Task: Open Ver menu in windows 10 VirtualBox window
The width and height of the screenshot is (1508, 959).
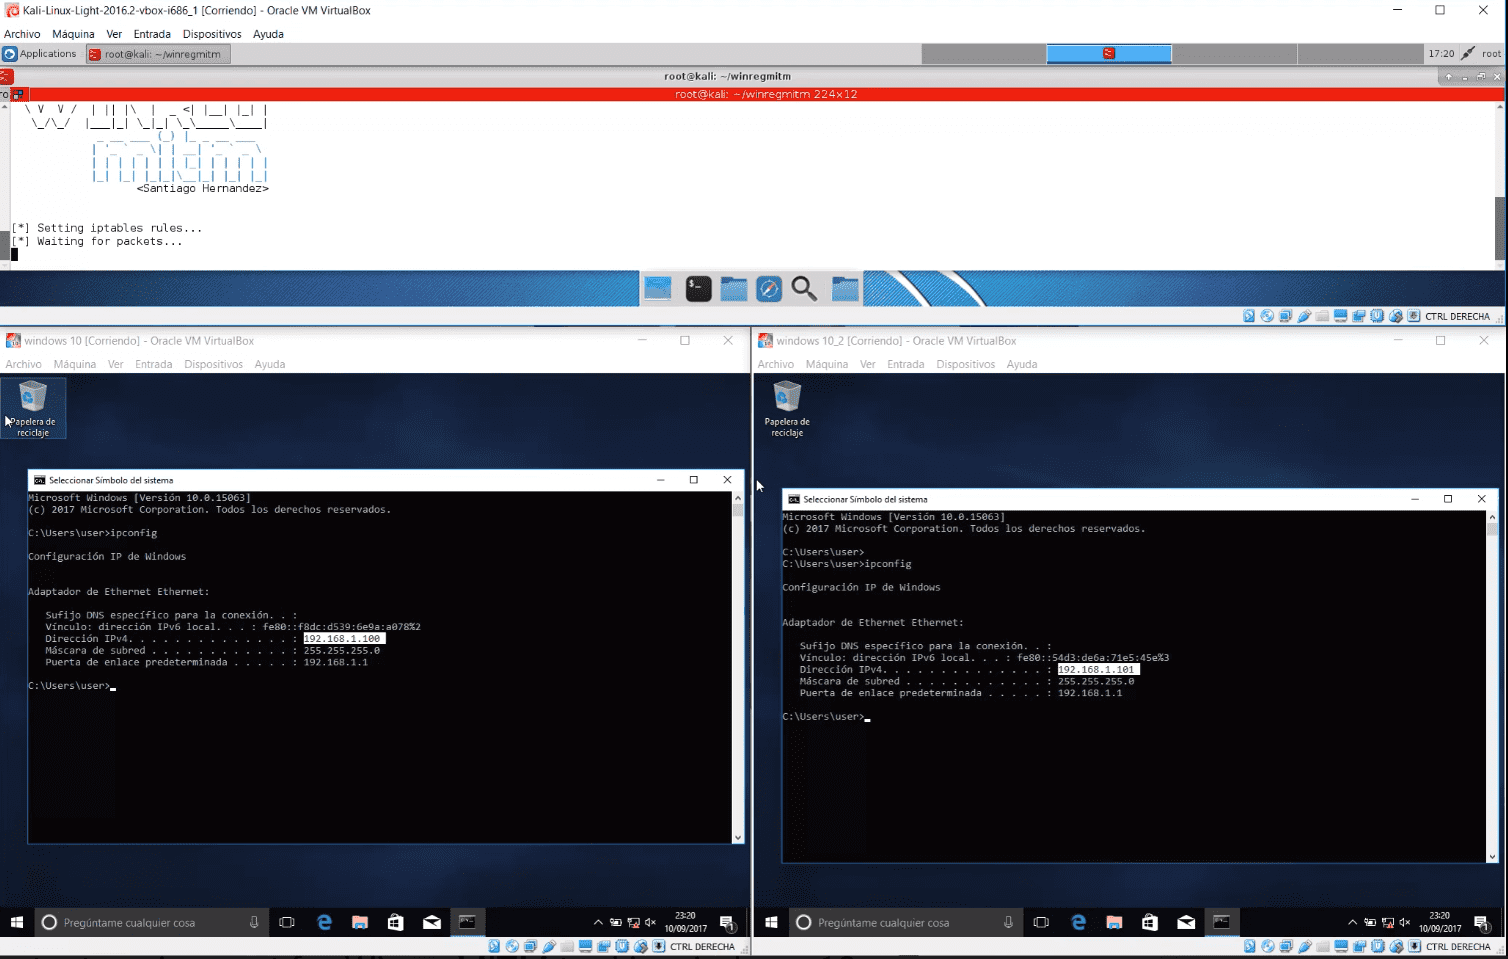Action: click(x=116, y=364)
